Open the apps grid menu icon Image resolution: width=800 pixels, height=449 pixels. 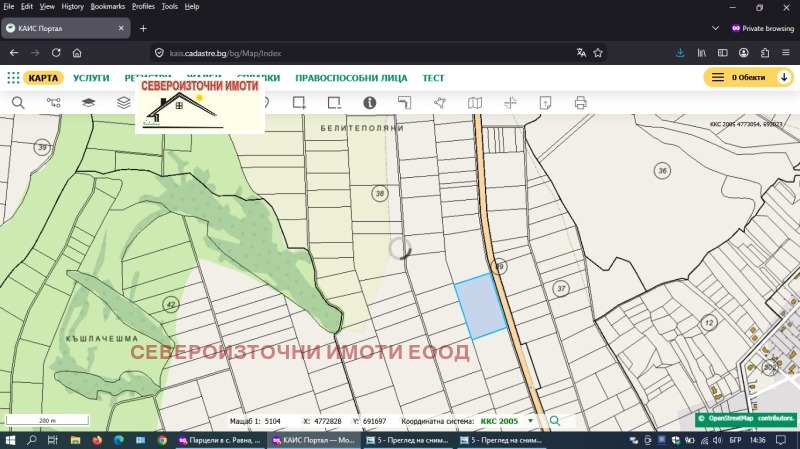(x=13, y=78)
